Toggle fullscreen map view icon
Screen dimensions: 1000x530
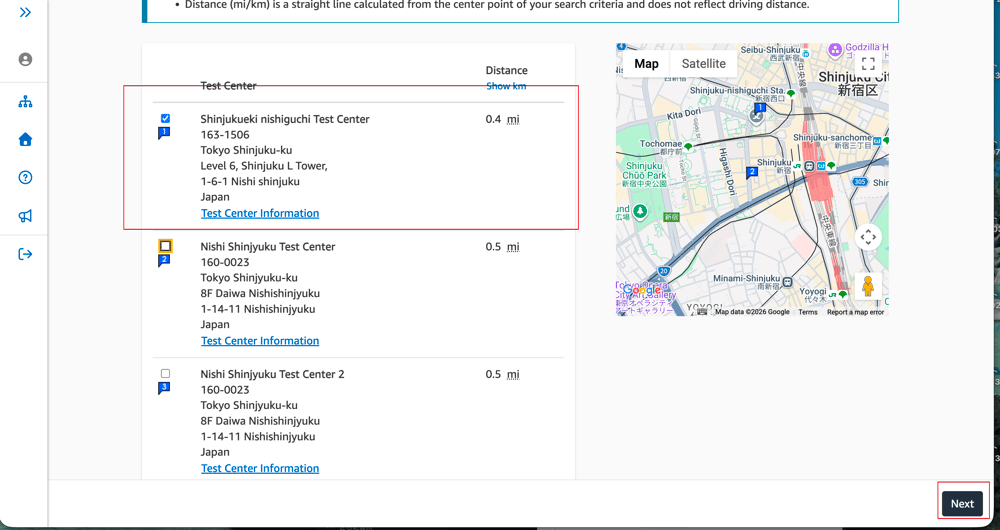click(x=868, y=64)
